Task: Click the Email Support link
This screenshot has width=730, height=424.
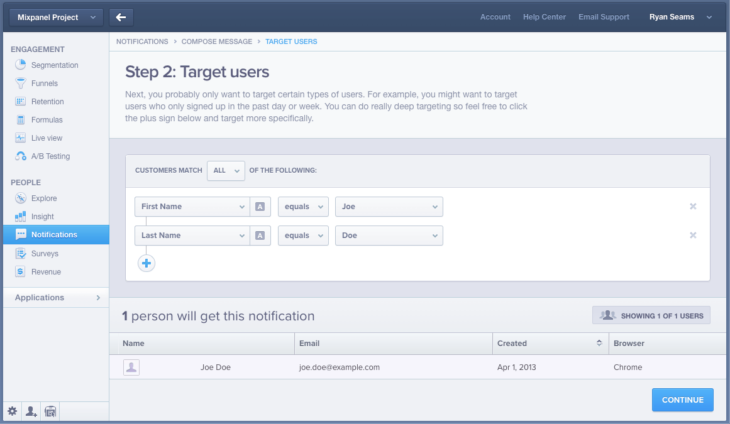Action: pyautogui.click(x=604, y=17)
